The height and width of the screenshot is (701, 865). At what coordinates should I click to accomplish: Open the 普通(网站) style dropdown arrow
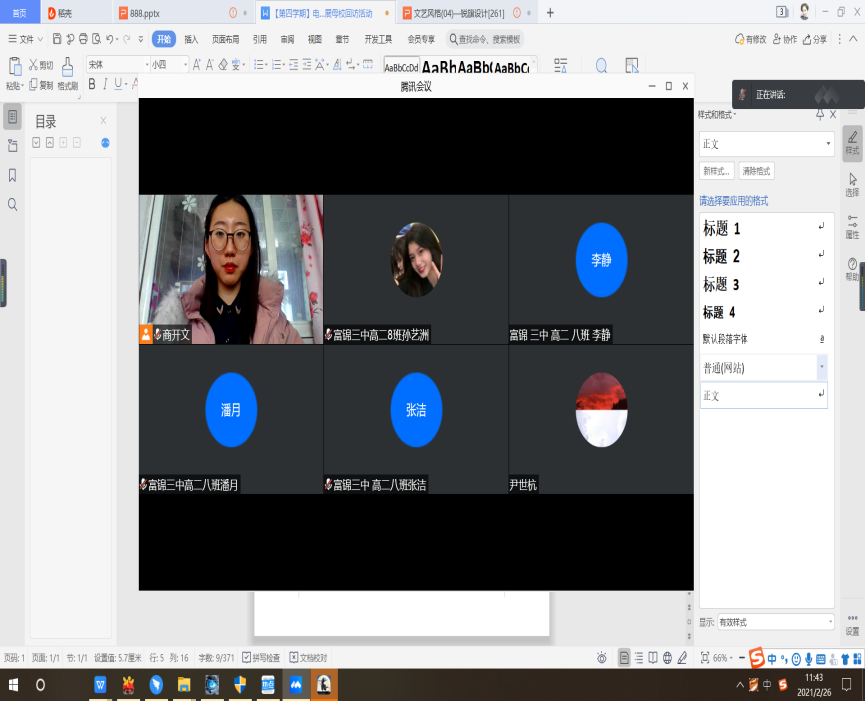821,367
